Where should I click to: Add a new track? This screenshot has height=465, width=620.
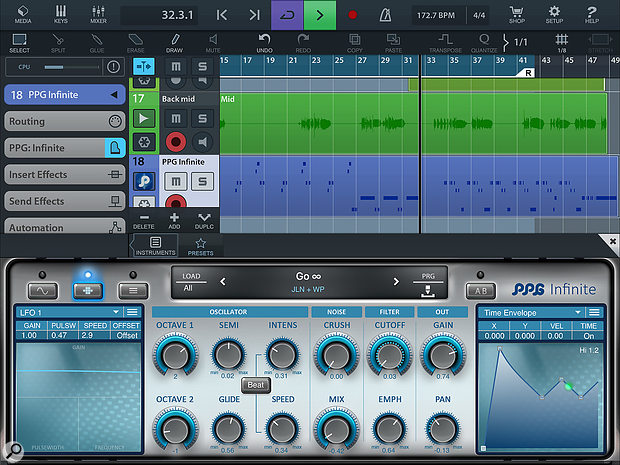tap(174, 221)
